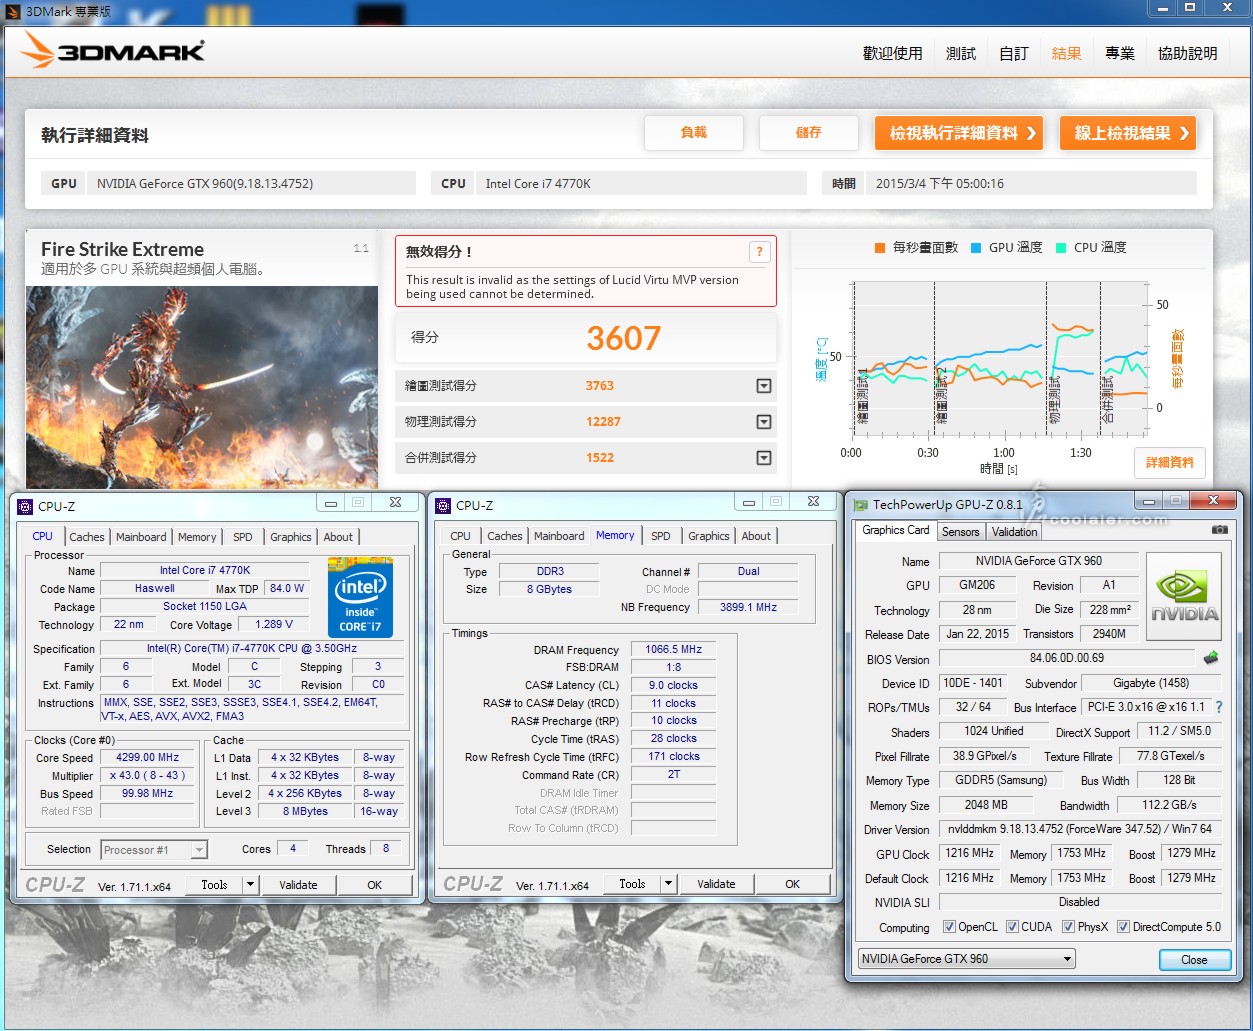Click OK in the CPU-Z Memory-timings window
Viewport: 1253px width, 1031px height.
point(792,884)
